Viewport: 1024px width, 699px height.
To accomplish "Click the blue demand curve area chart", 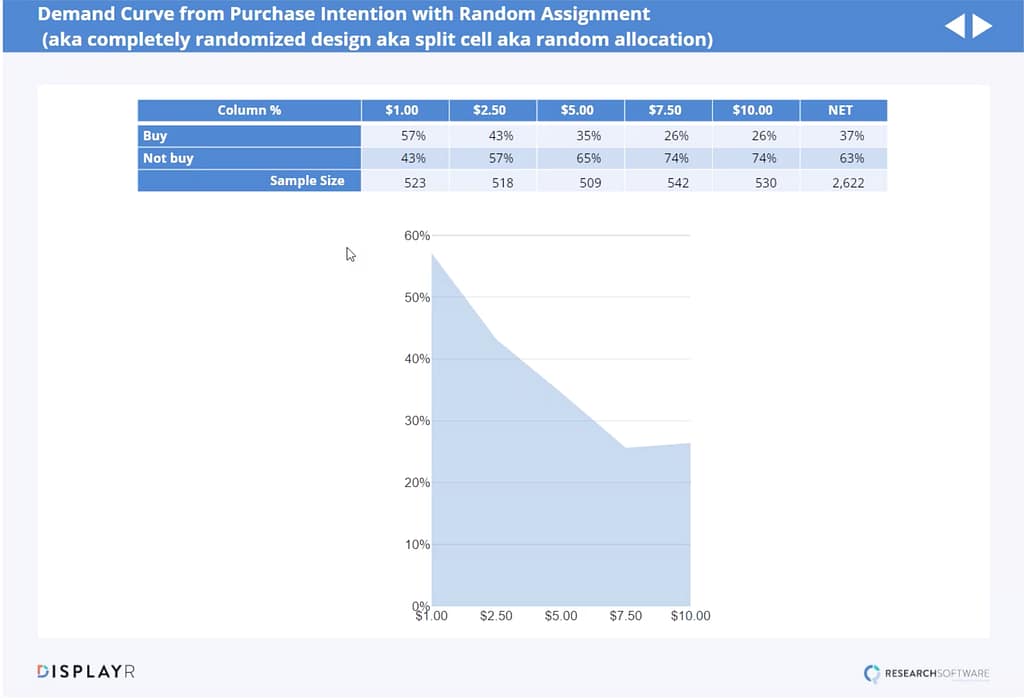I will (540, 480).
